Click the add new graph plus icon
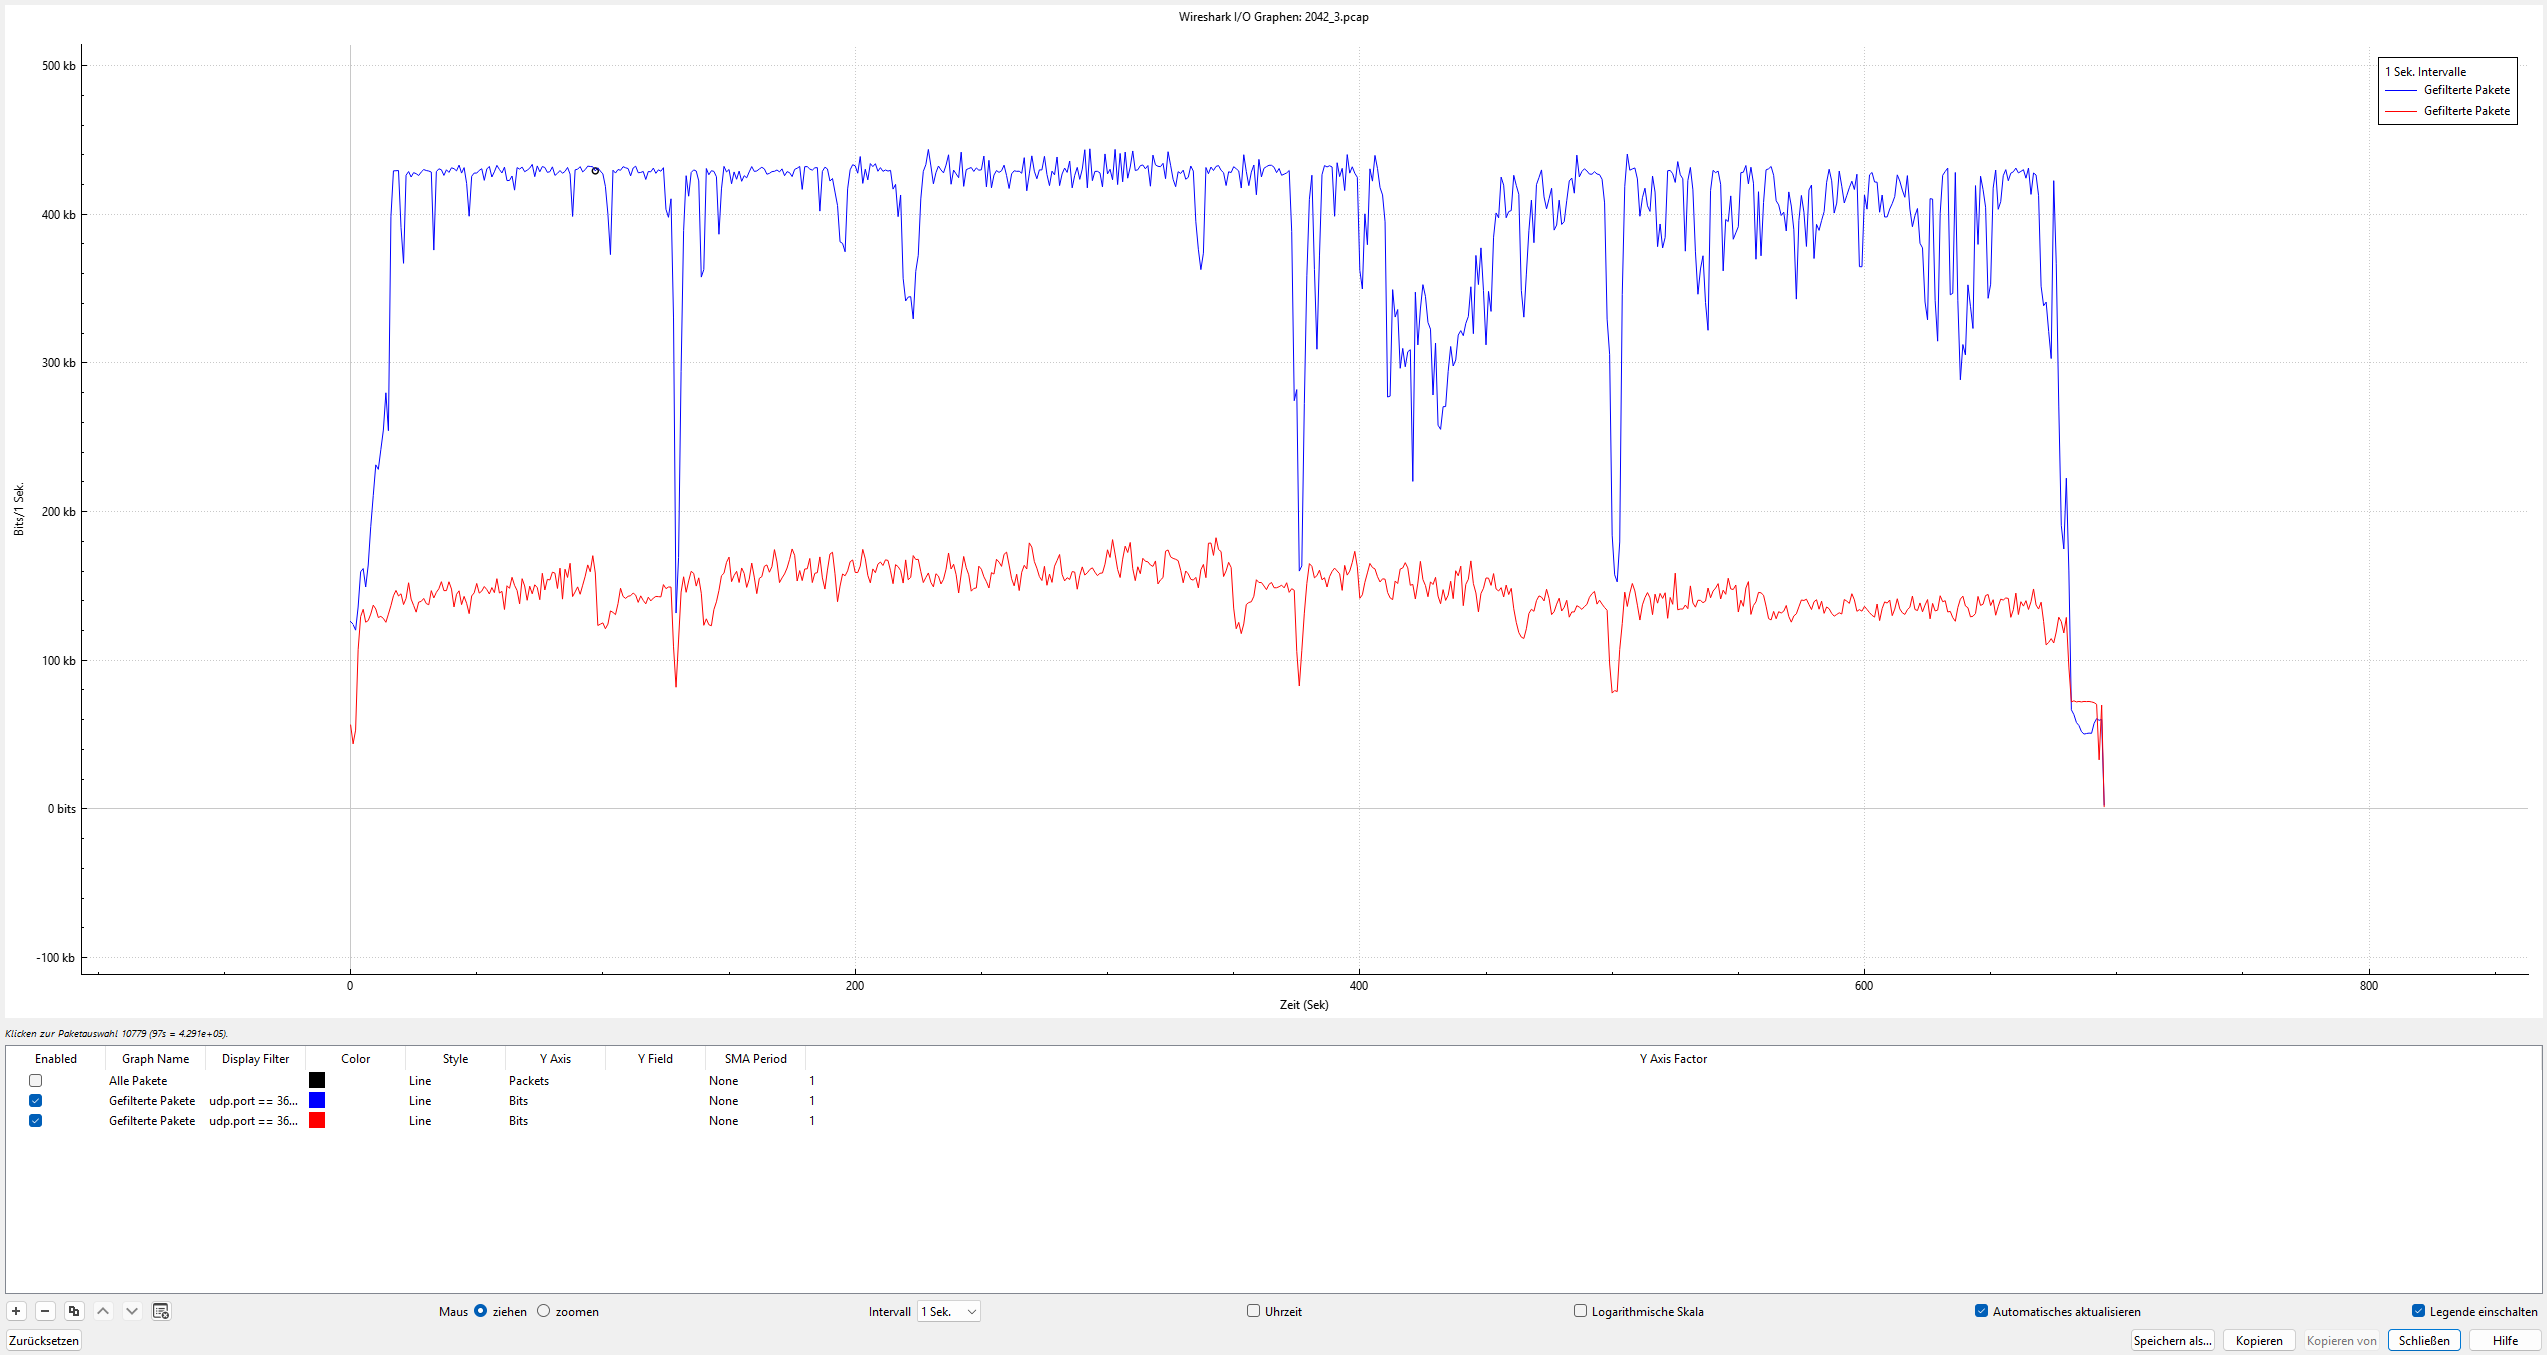Viewport: 2547px width, 1355px height. 16,1311
